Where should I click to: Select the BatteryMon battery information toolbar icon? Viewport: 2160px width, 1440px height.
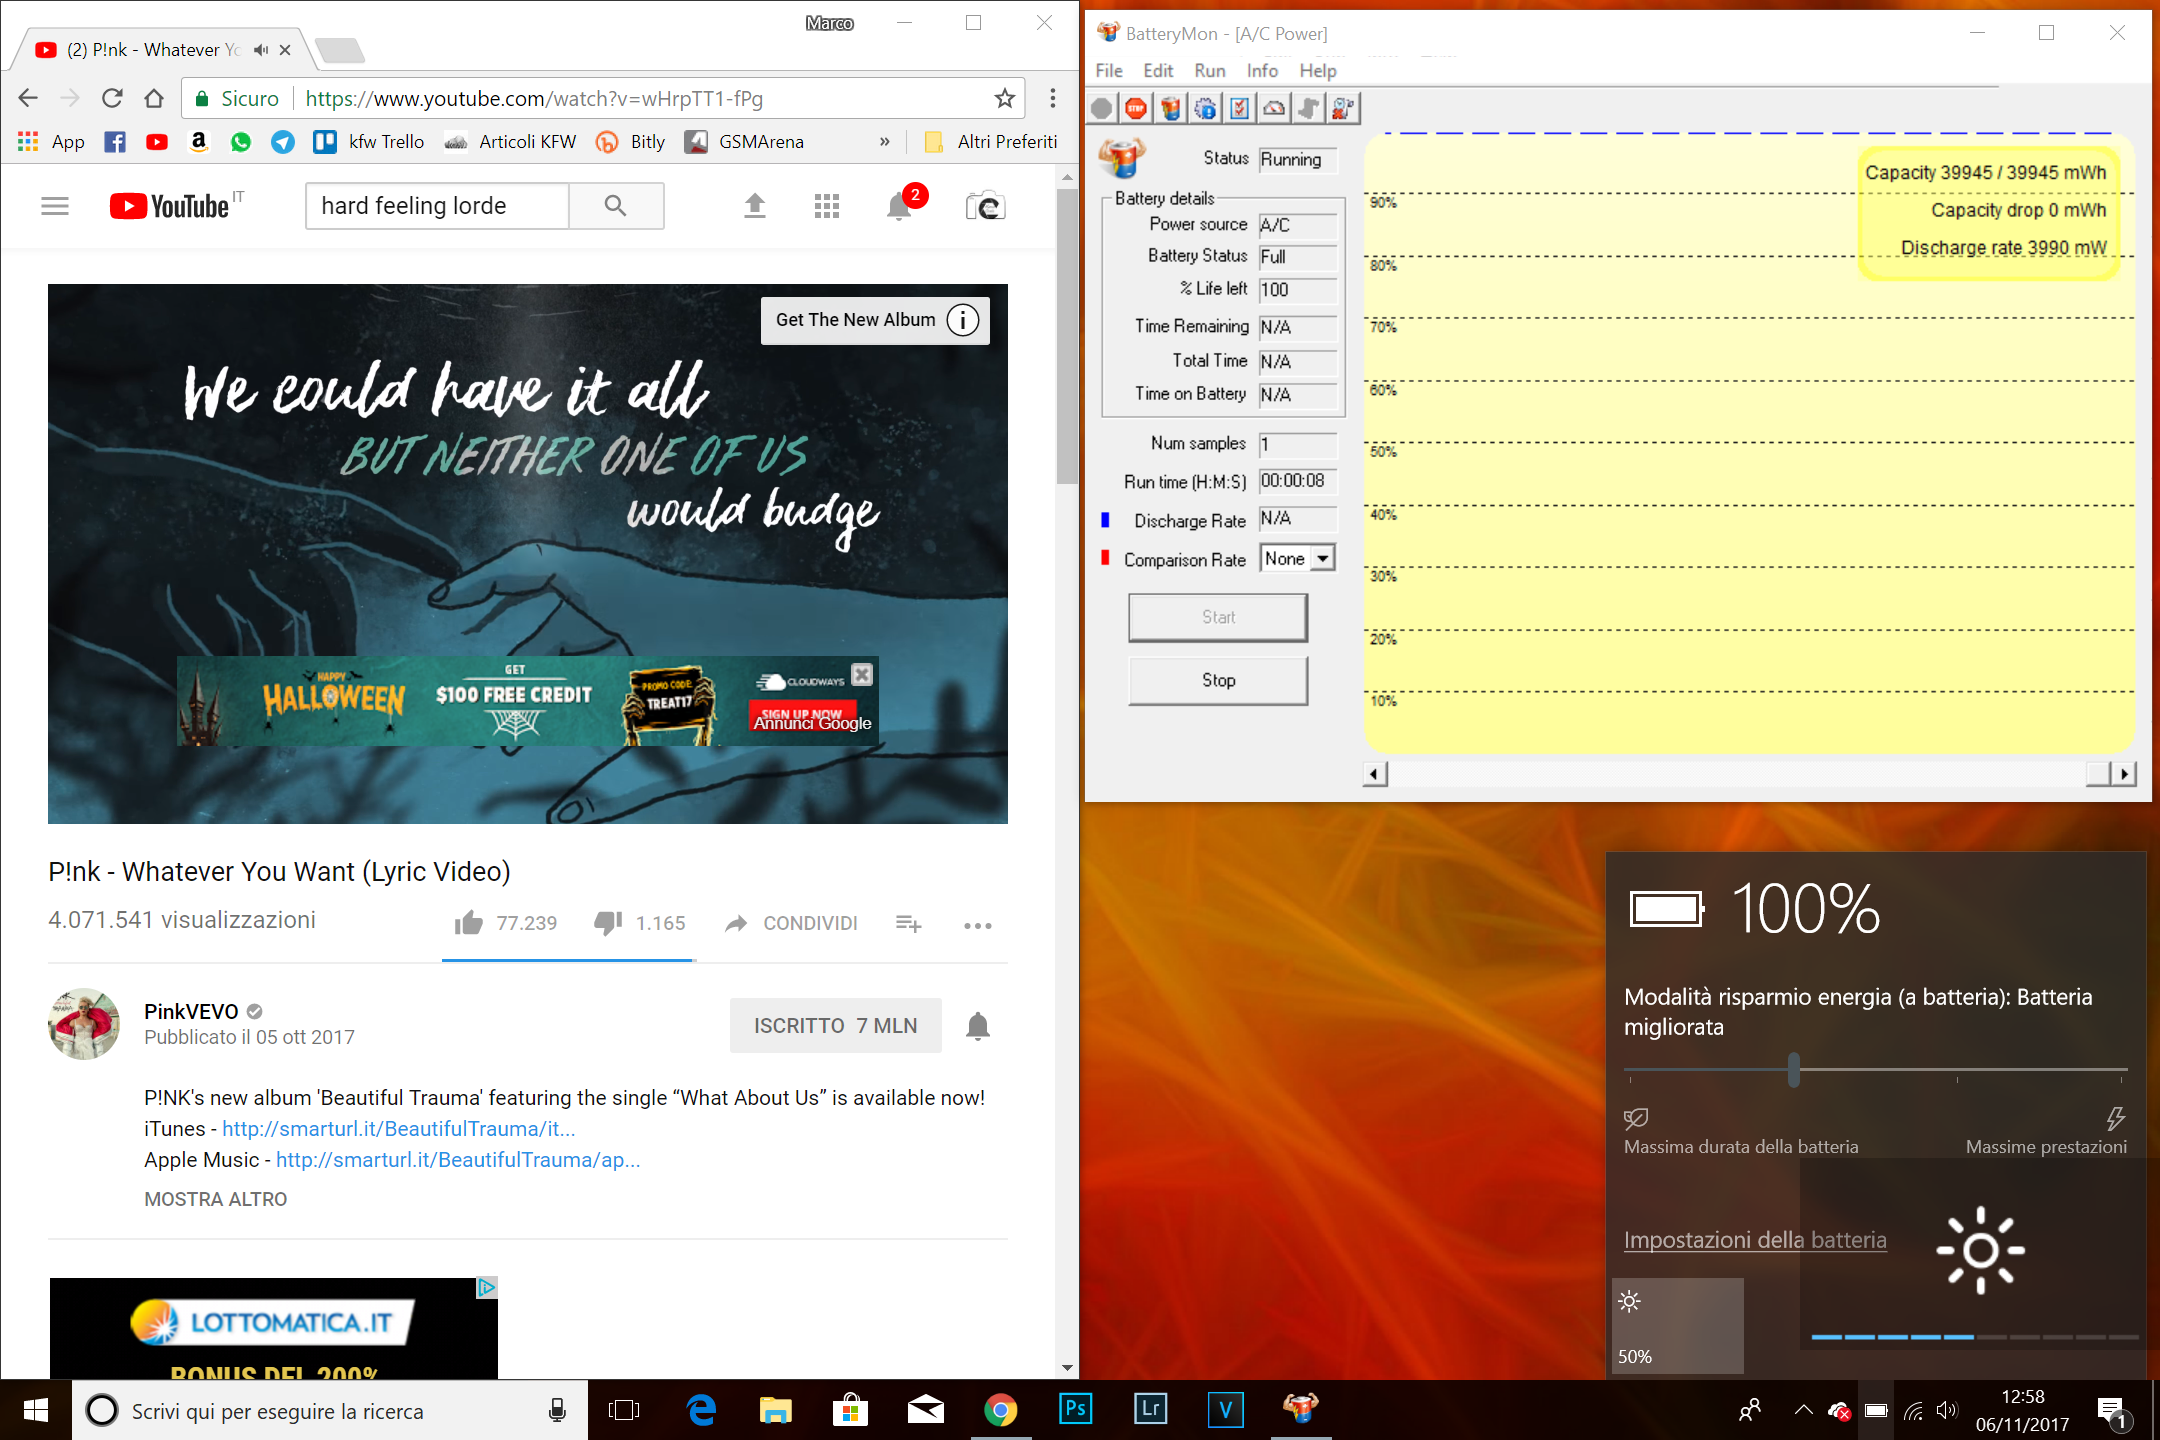pos(1170,108)
